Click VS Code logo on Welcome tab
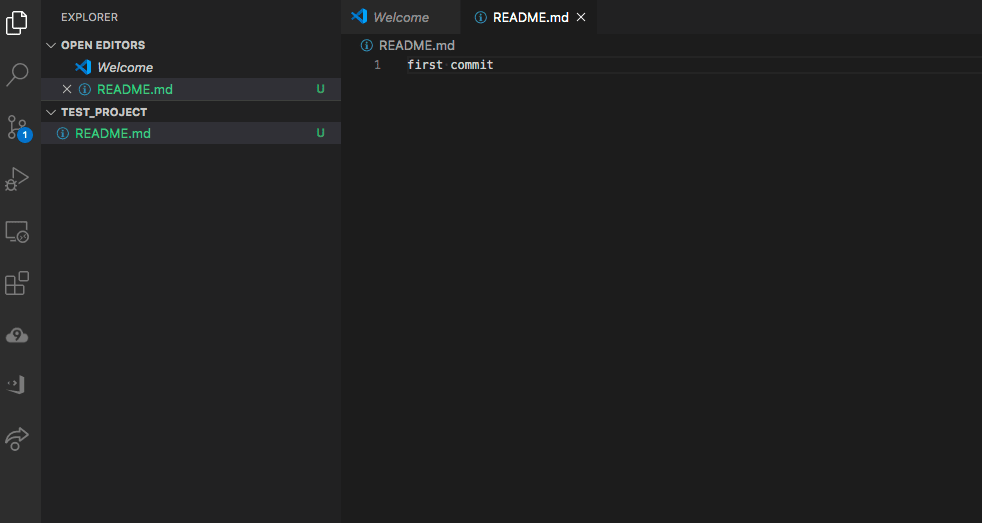 tap(359, 16)
